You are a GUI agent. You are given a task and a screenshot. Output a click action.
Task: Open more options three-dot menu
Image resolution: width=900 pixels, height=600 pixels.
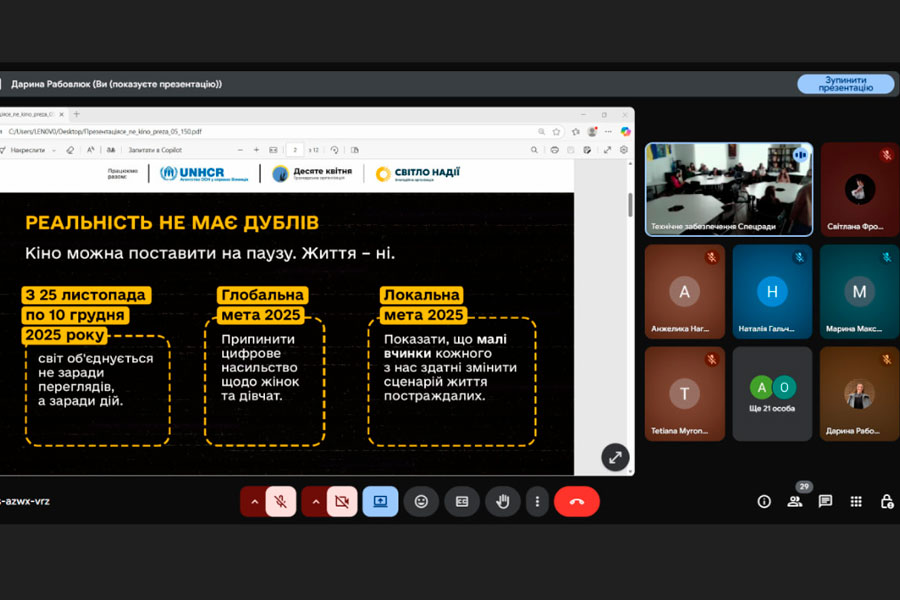point(538,501)
